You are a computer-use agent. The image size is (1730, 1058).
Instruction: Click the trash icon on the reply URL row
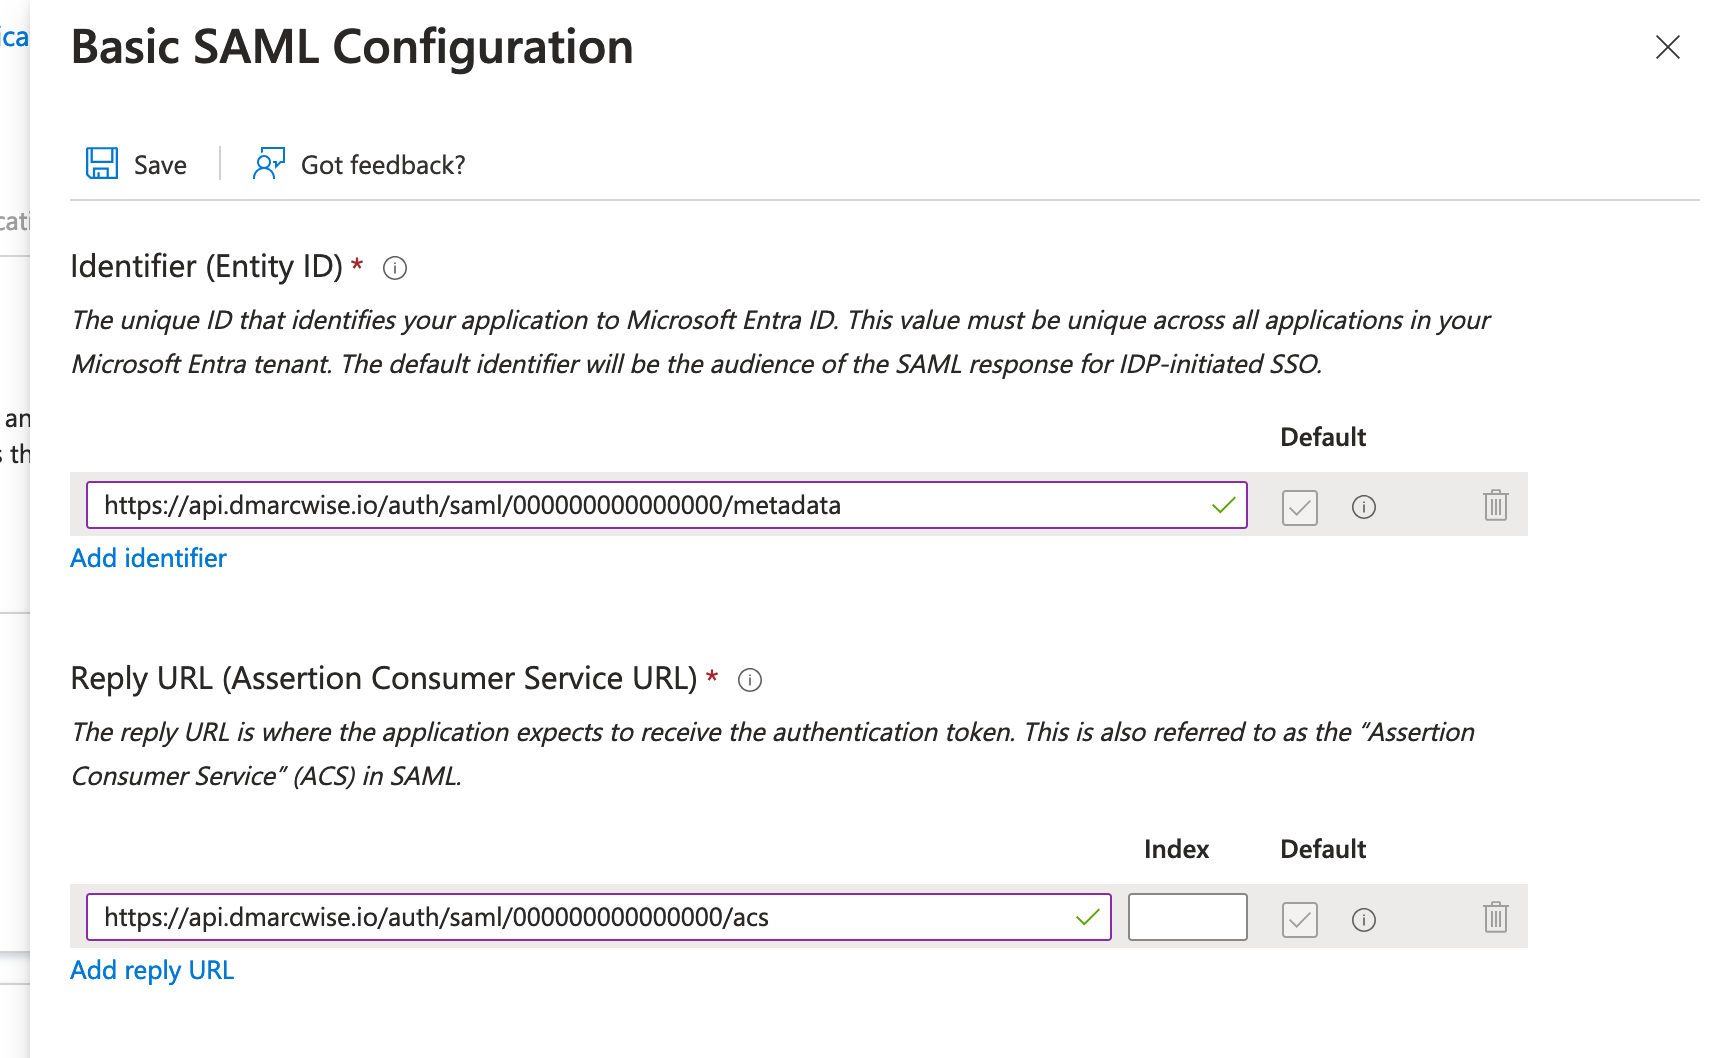1495,918
